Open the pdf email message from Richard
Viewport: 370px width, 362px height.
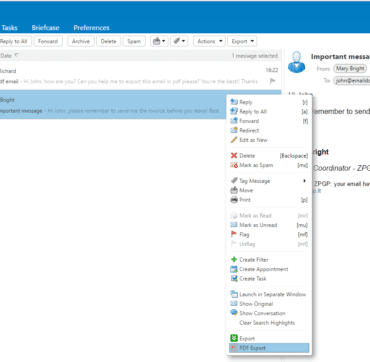coord(140,76)
